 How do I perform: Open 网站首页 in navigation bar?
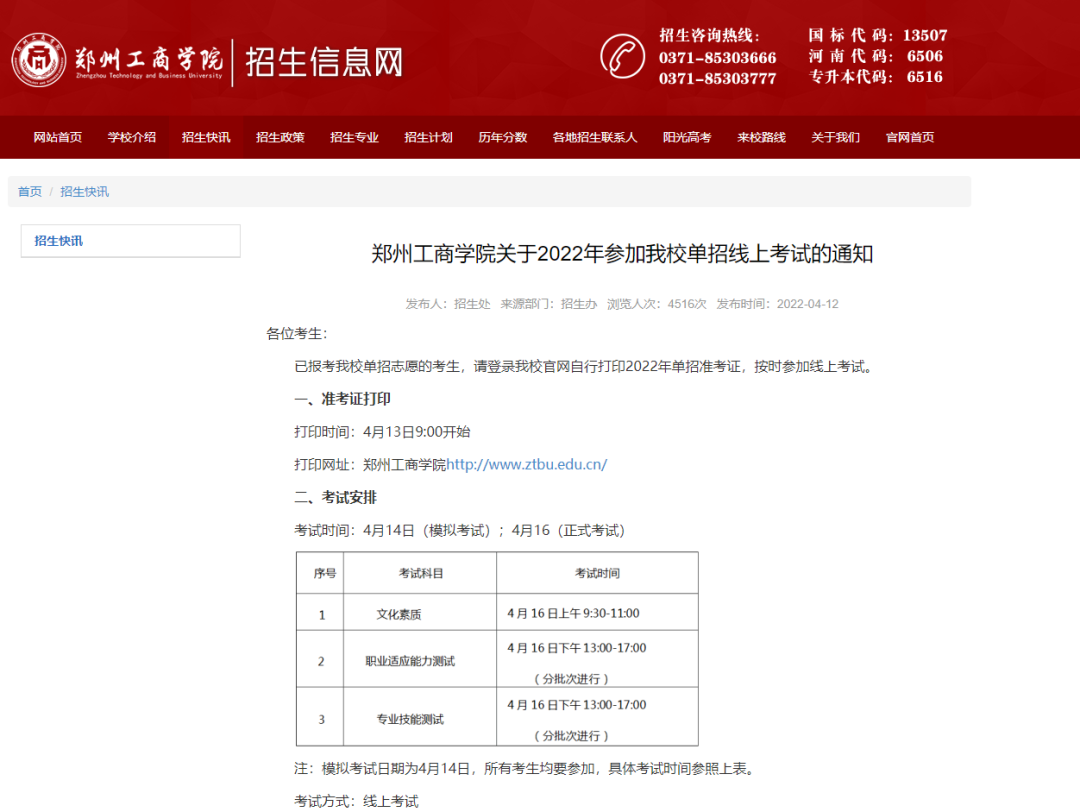(x=58, y=137)
